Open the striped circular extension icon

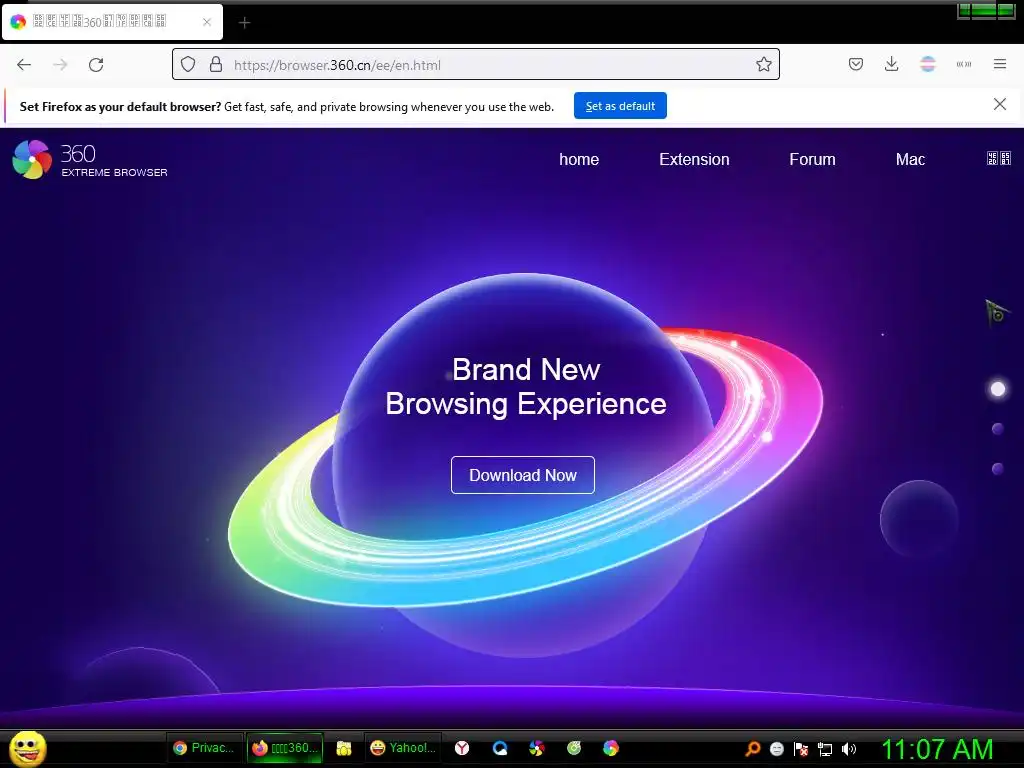coord(928,64)
